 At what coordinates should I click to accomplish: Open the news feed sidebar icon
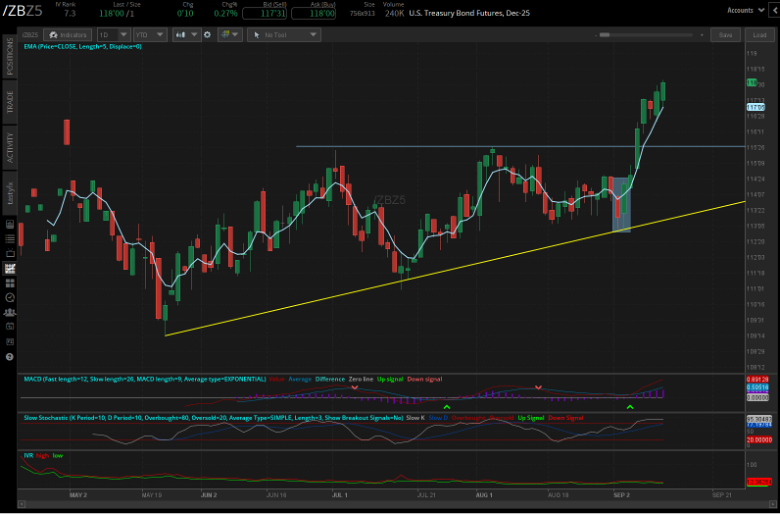coord(10,342)
